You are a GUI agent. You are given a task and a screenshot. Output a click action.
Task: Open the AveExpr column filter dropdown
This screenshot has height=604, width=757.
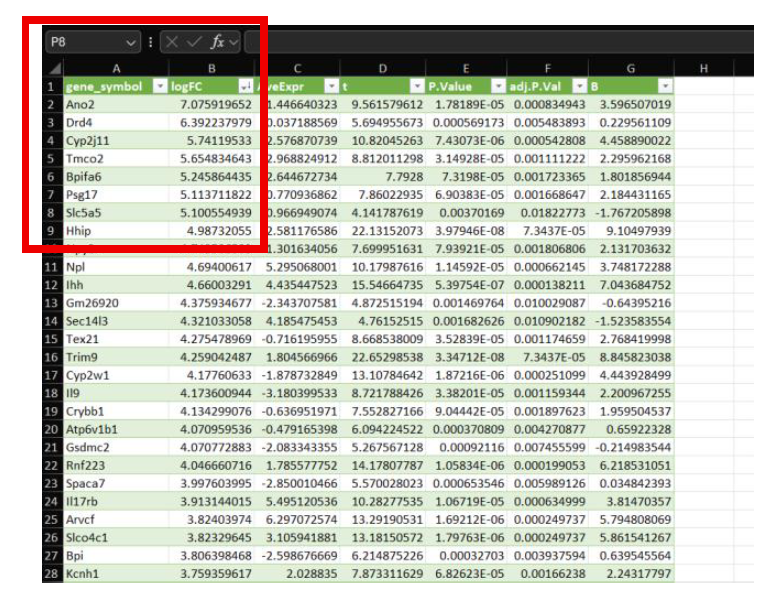[331, 86]
